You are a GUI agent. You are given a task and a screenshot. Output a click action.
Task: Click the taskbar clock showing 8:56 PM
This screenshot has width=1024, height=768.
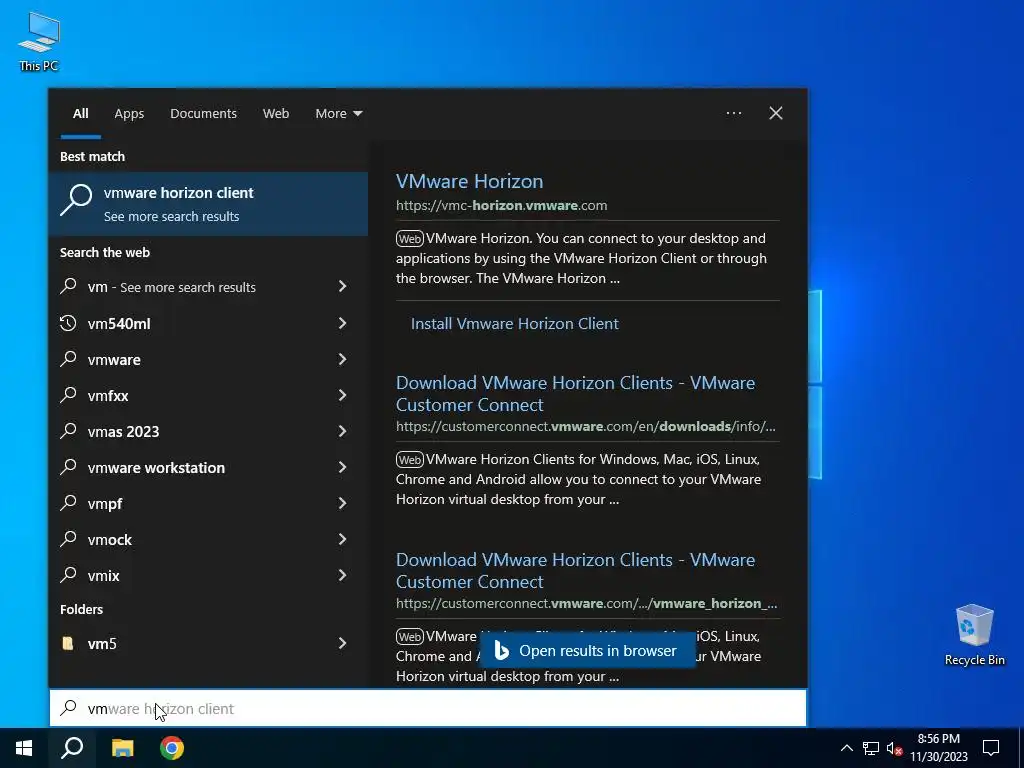(x=938, y=748)
